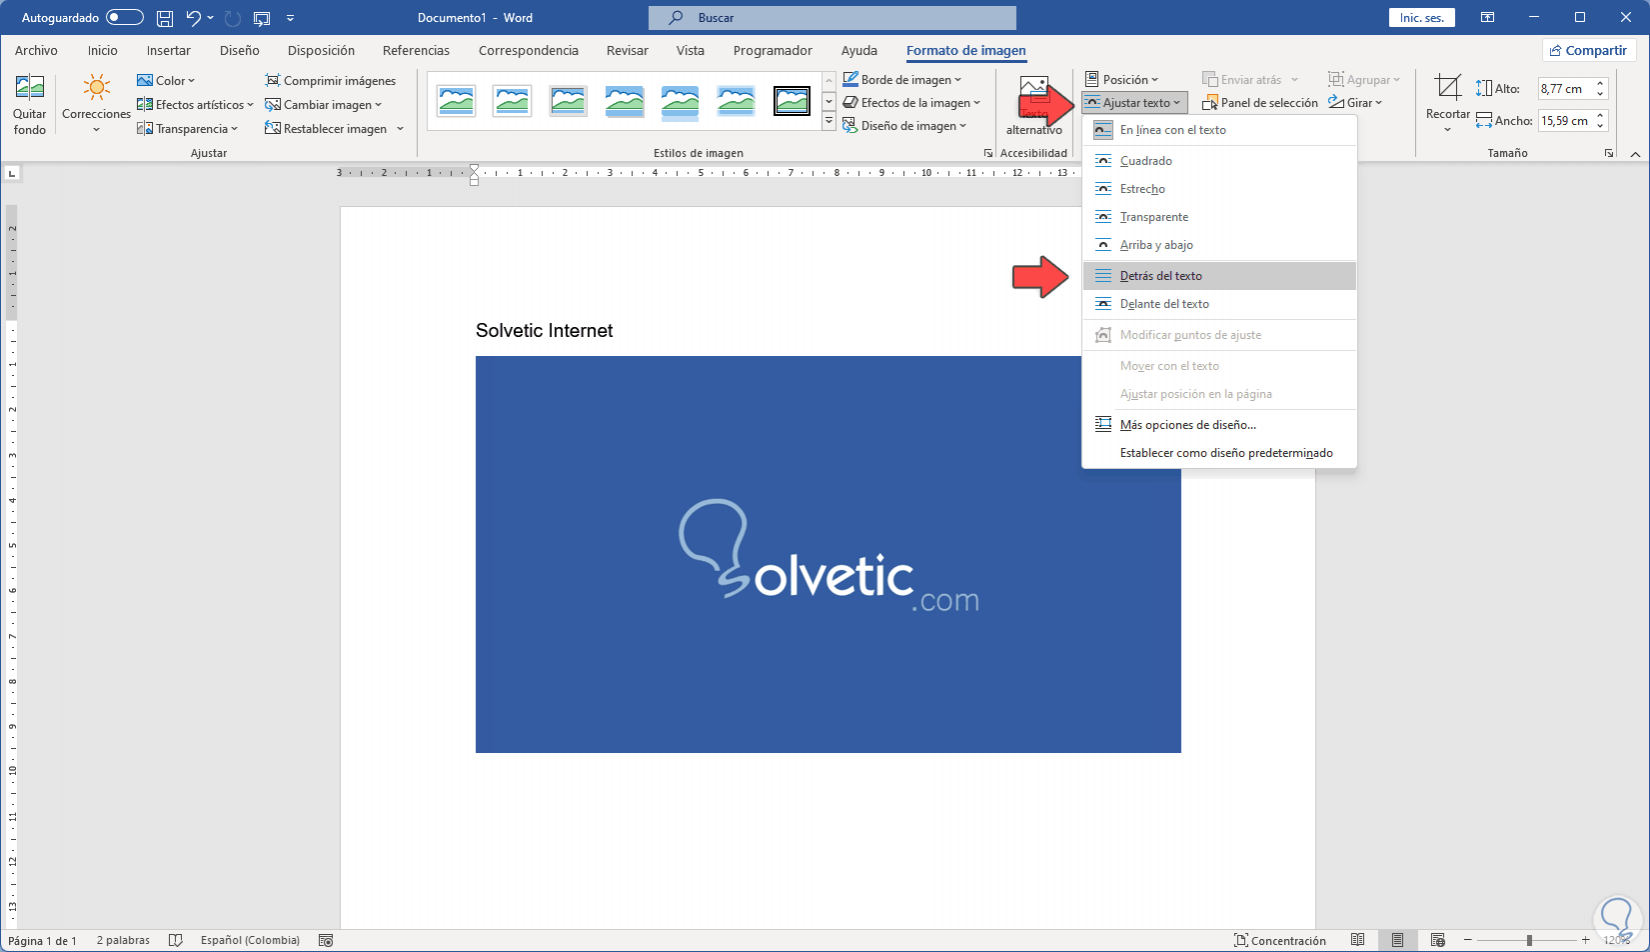Viewport: 1650px width, 952px height.
Task: Click Establecer como diseño predeterminado
Action: (1219, 453)
